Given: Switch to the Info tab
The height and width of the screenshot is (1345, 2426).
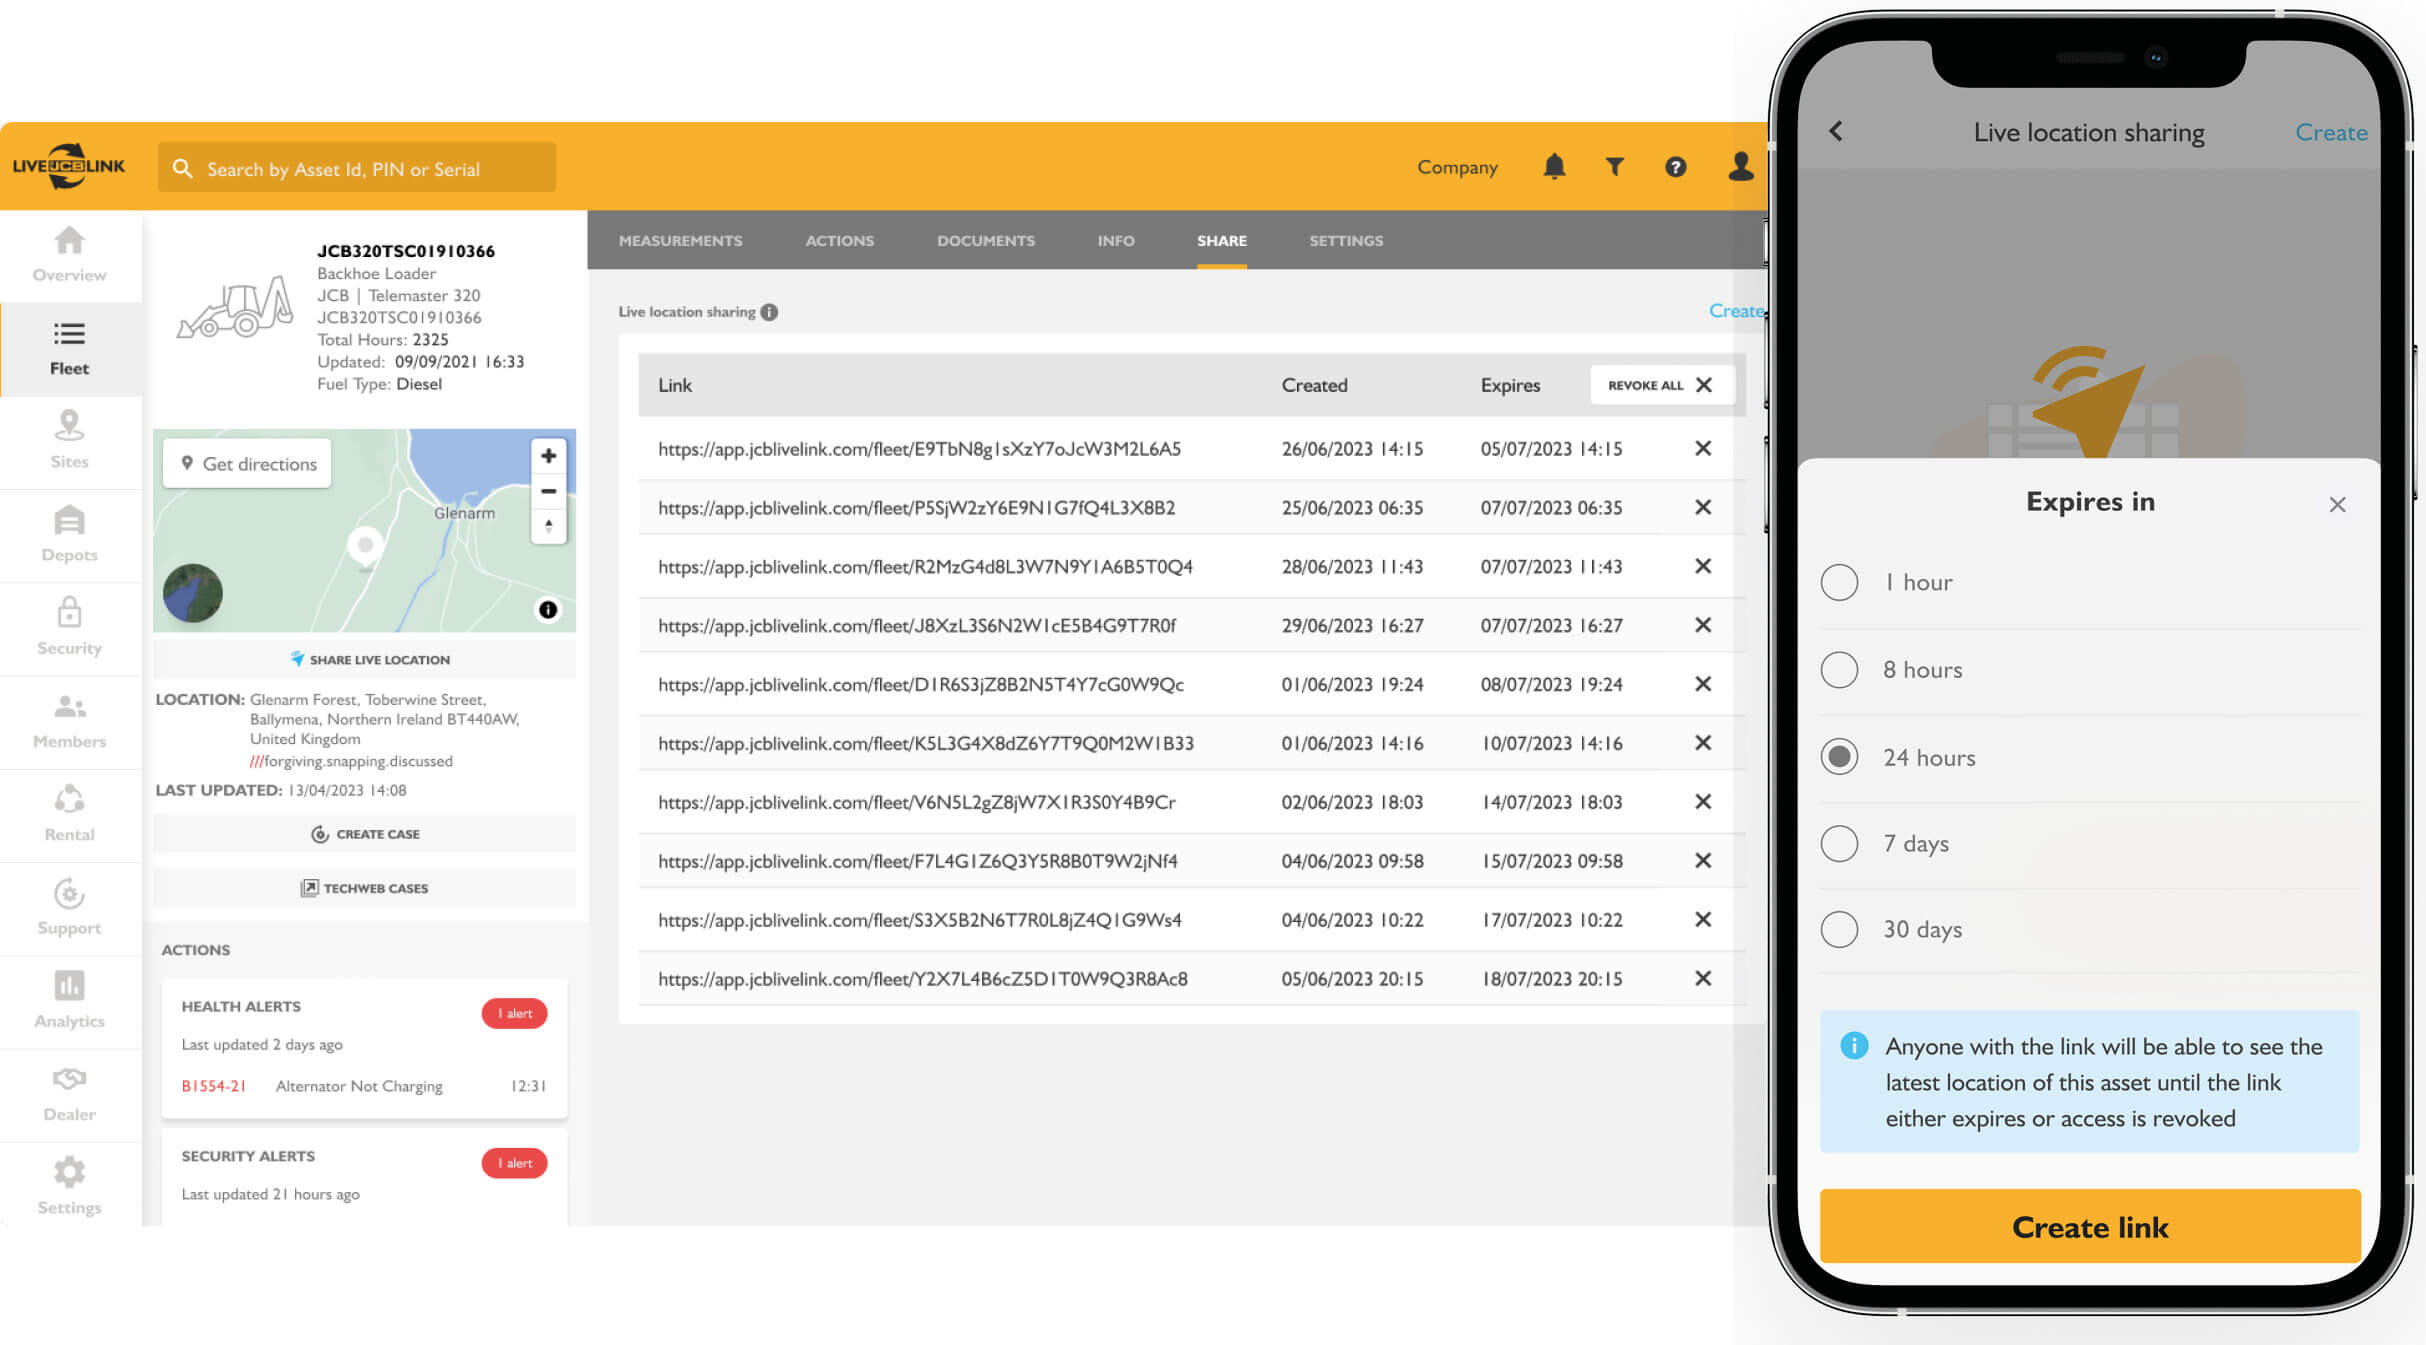Looking at the screenshot, I should point(1115,241).
